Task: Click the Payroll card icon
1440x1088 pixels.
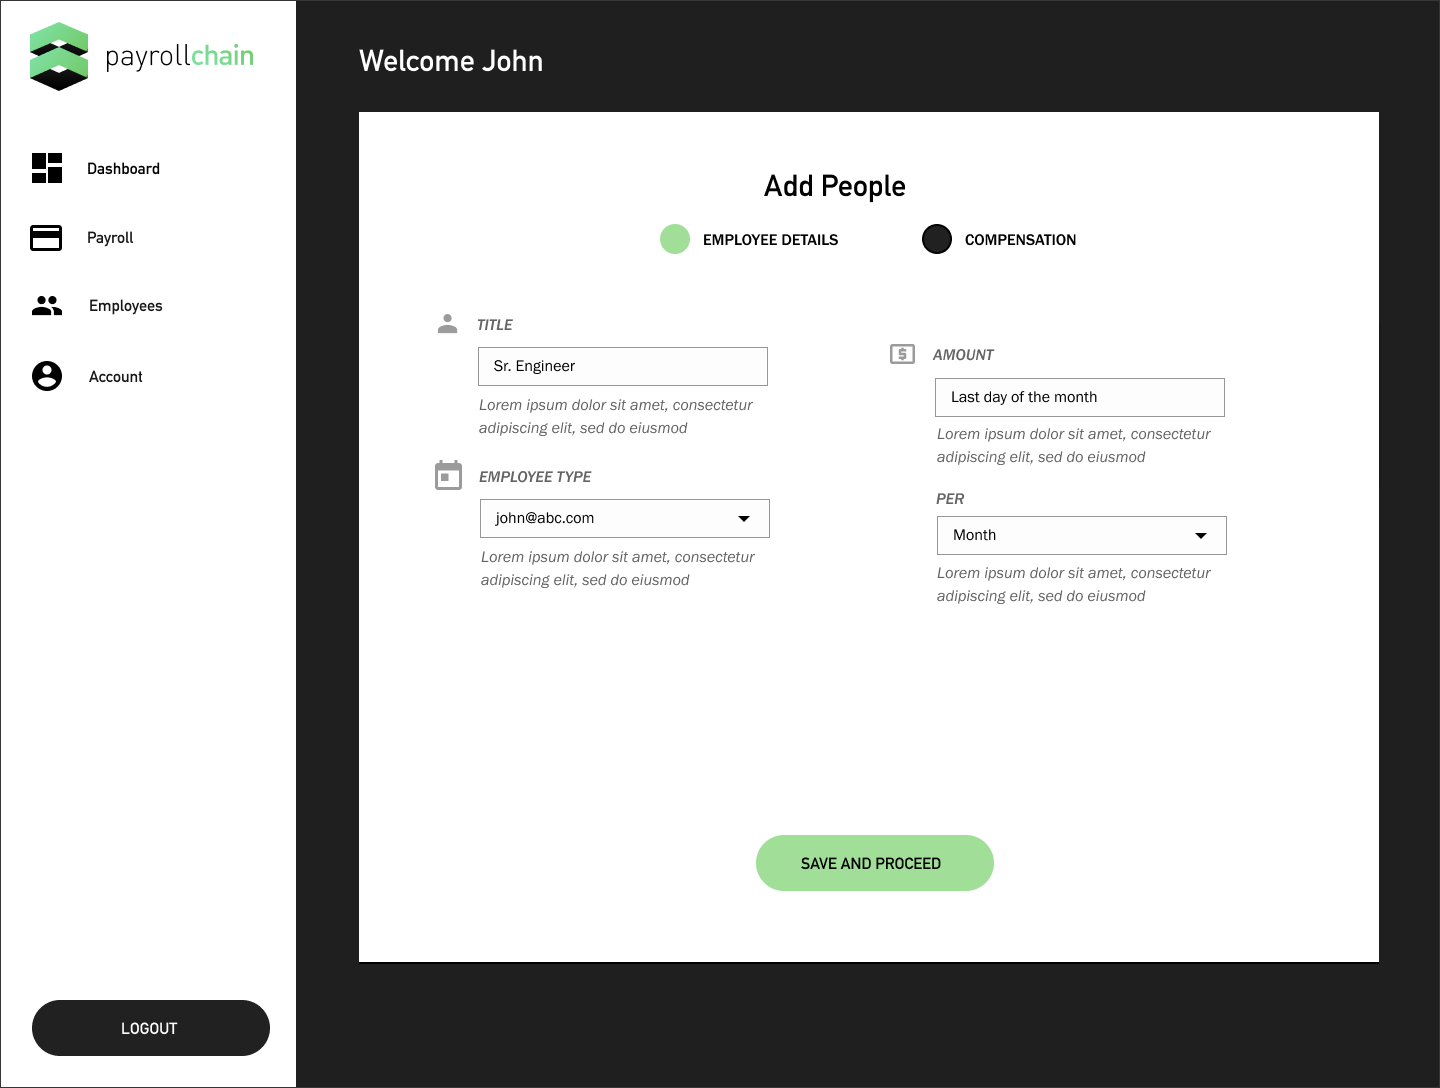Action: [46, 238]
